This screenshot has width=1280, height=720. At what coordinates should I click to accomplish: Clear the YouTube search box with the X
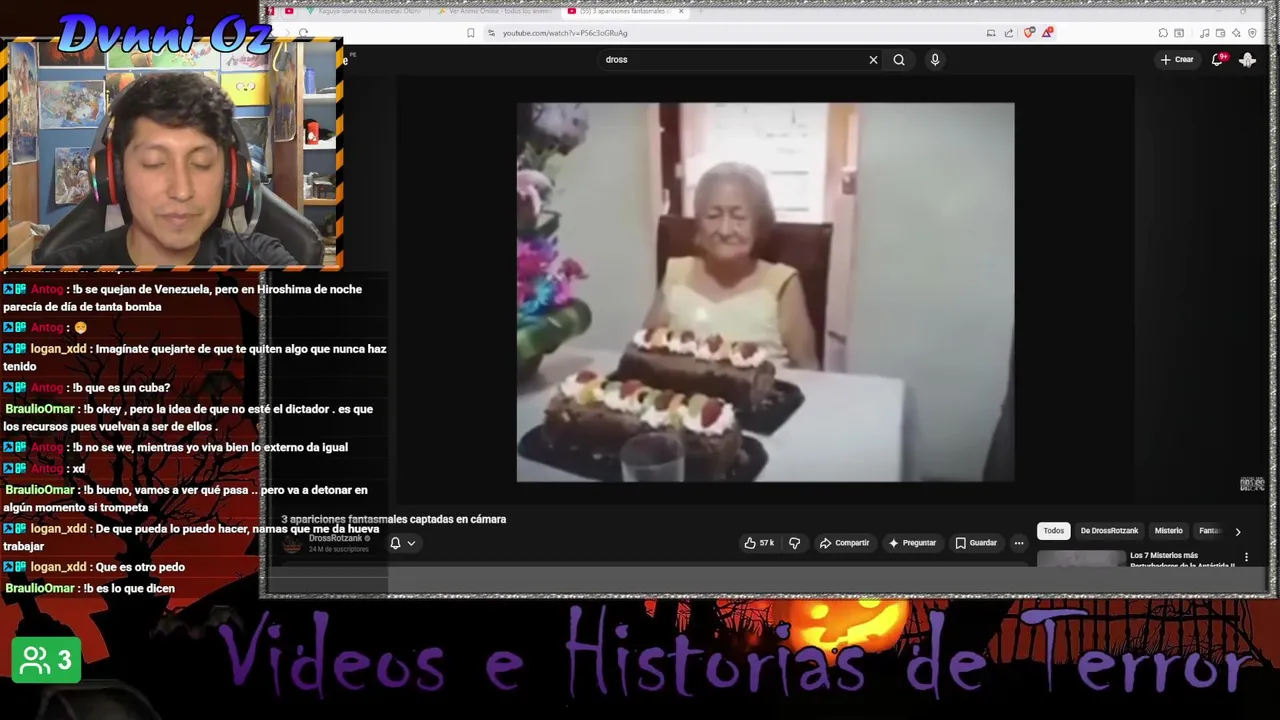pos(873,60)
